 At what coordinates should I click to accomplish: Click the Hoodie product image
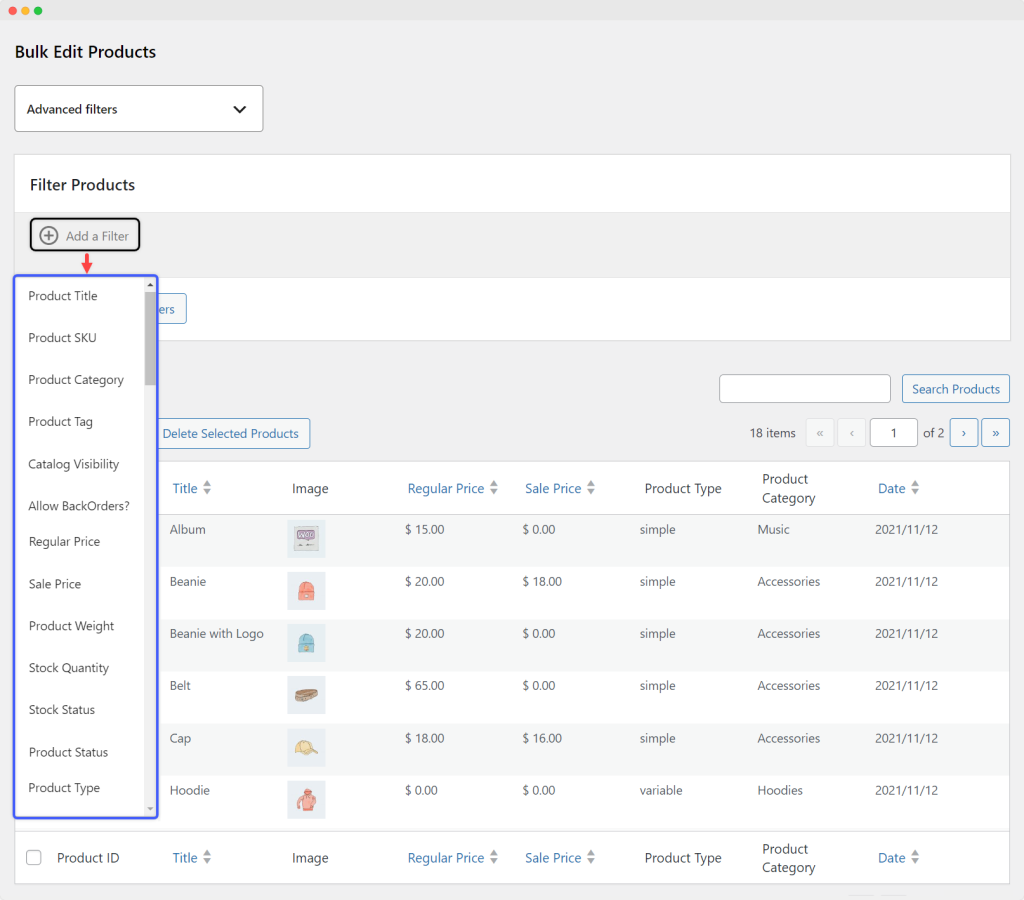coord(305,800)
